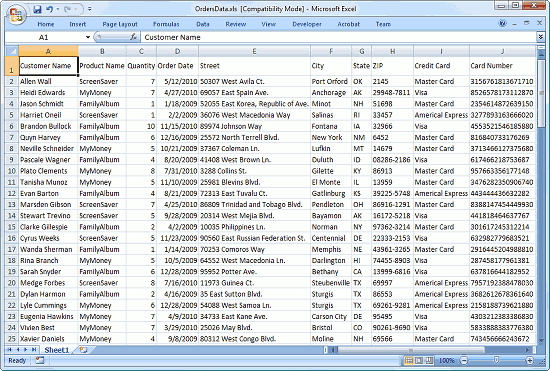550x371 pixels.
Task: Go to last sheet tab navigation arrow
Action: 34,350
